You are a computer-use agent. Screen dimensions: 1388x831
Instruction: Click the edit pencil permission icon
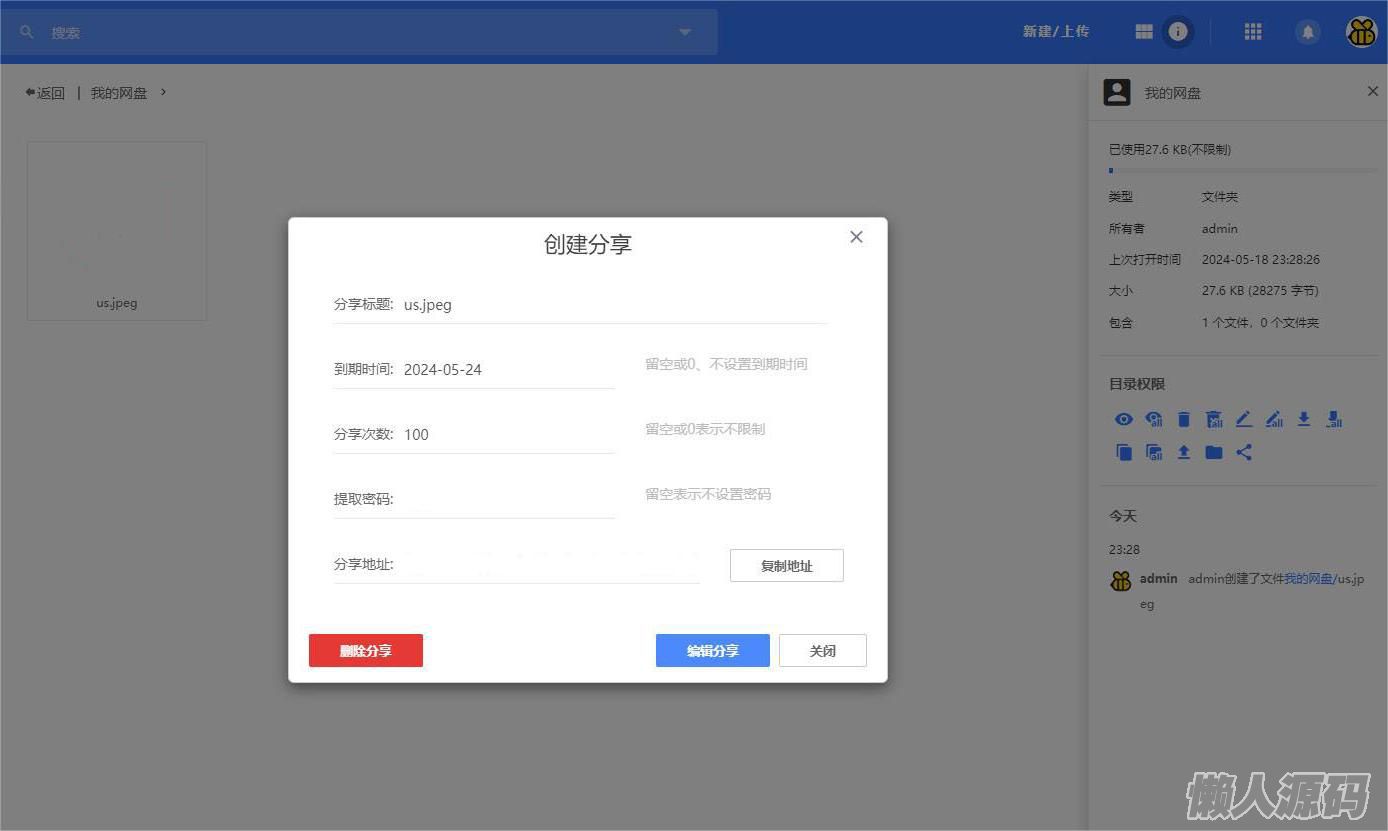1244,420
